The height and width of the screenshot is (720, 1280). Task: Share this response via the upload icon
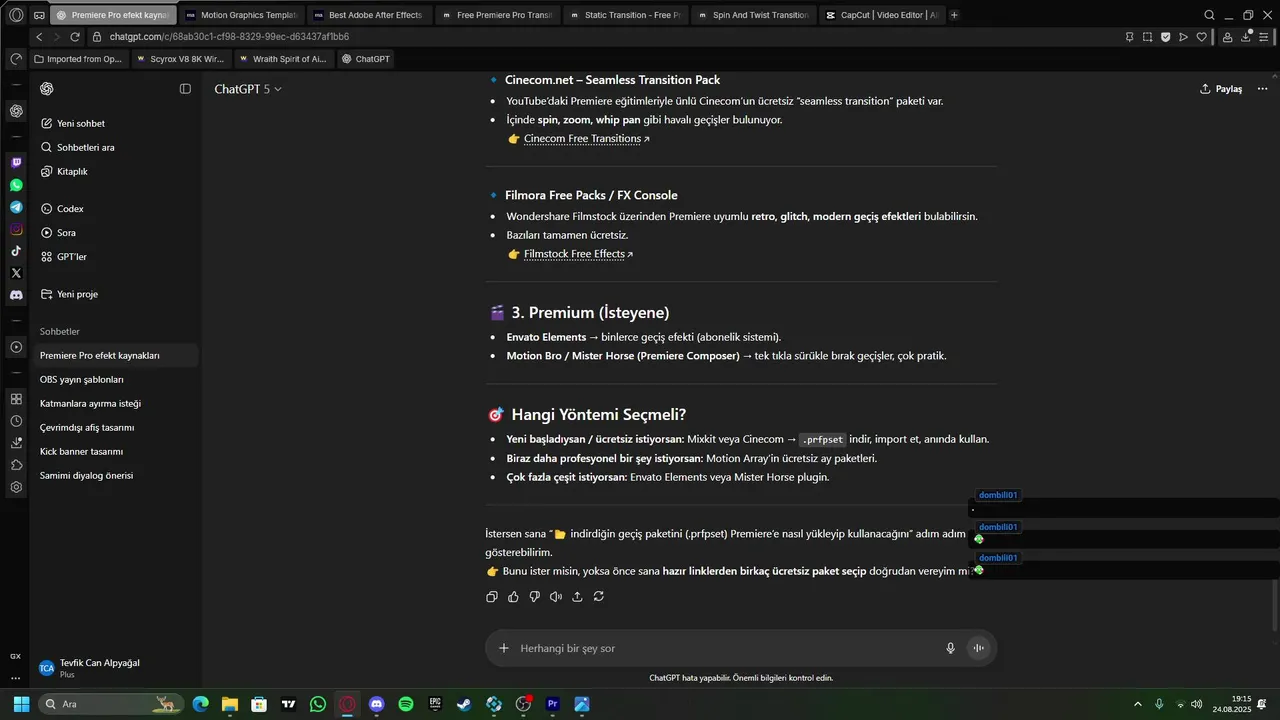[x=577, y=597]
